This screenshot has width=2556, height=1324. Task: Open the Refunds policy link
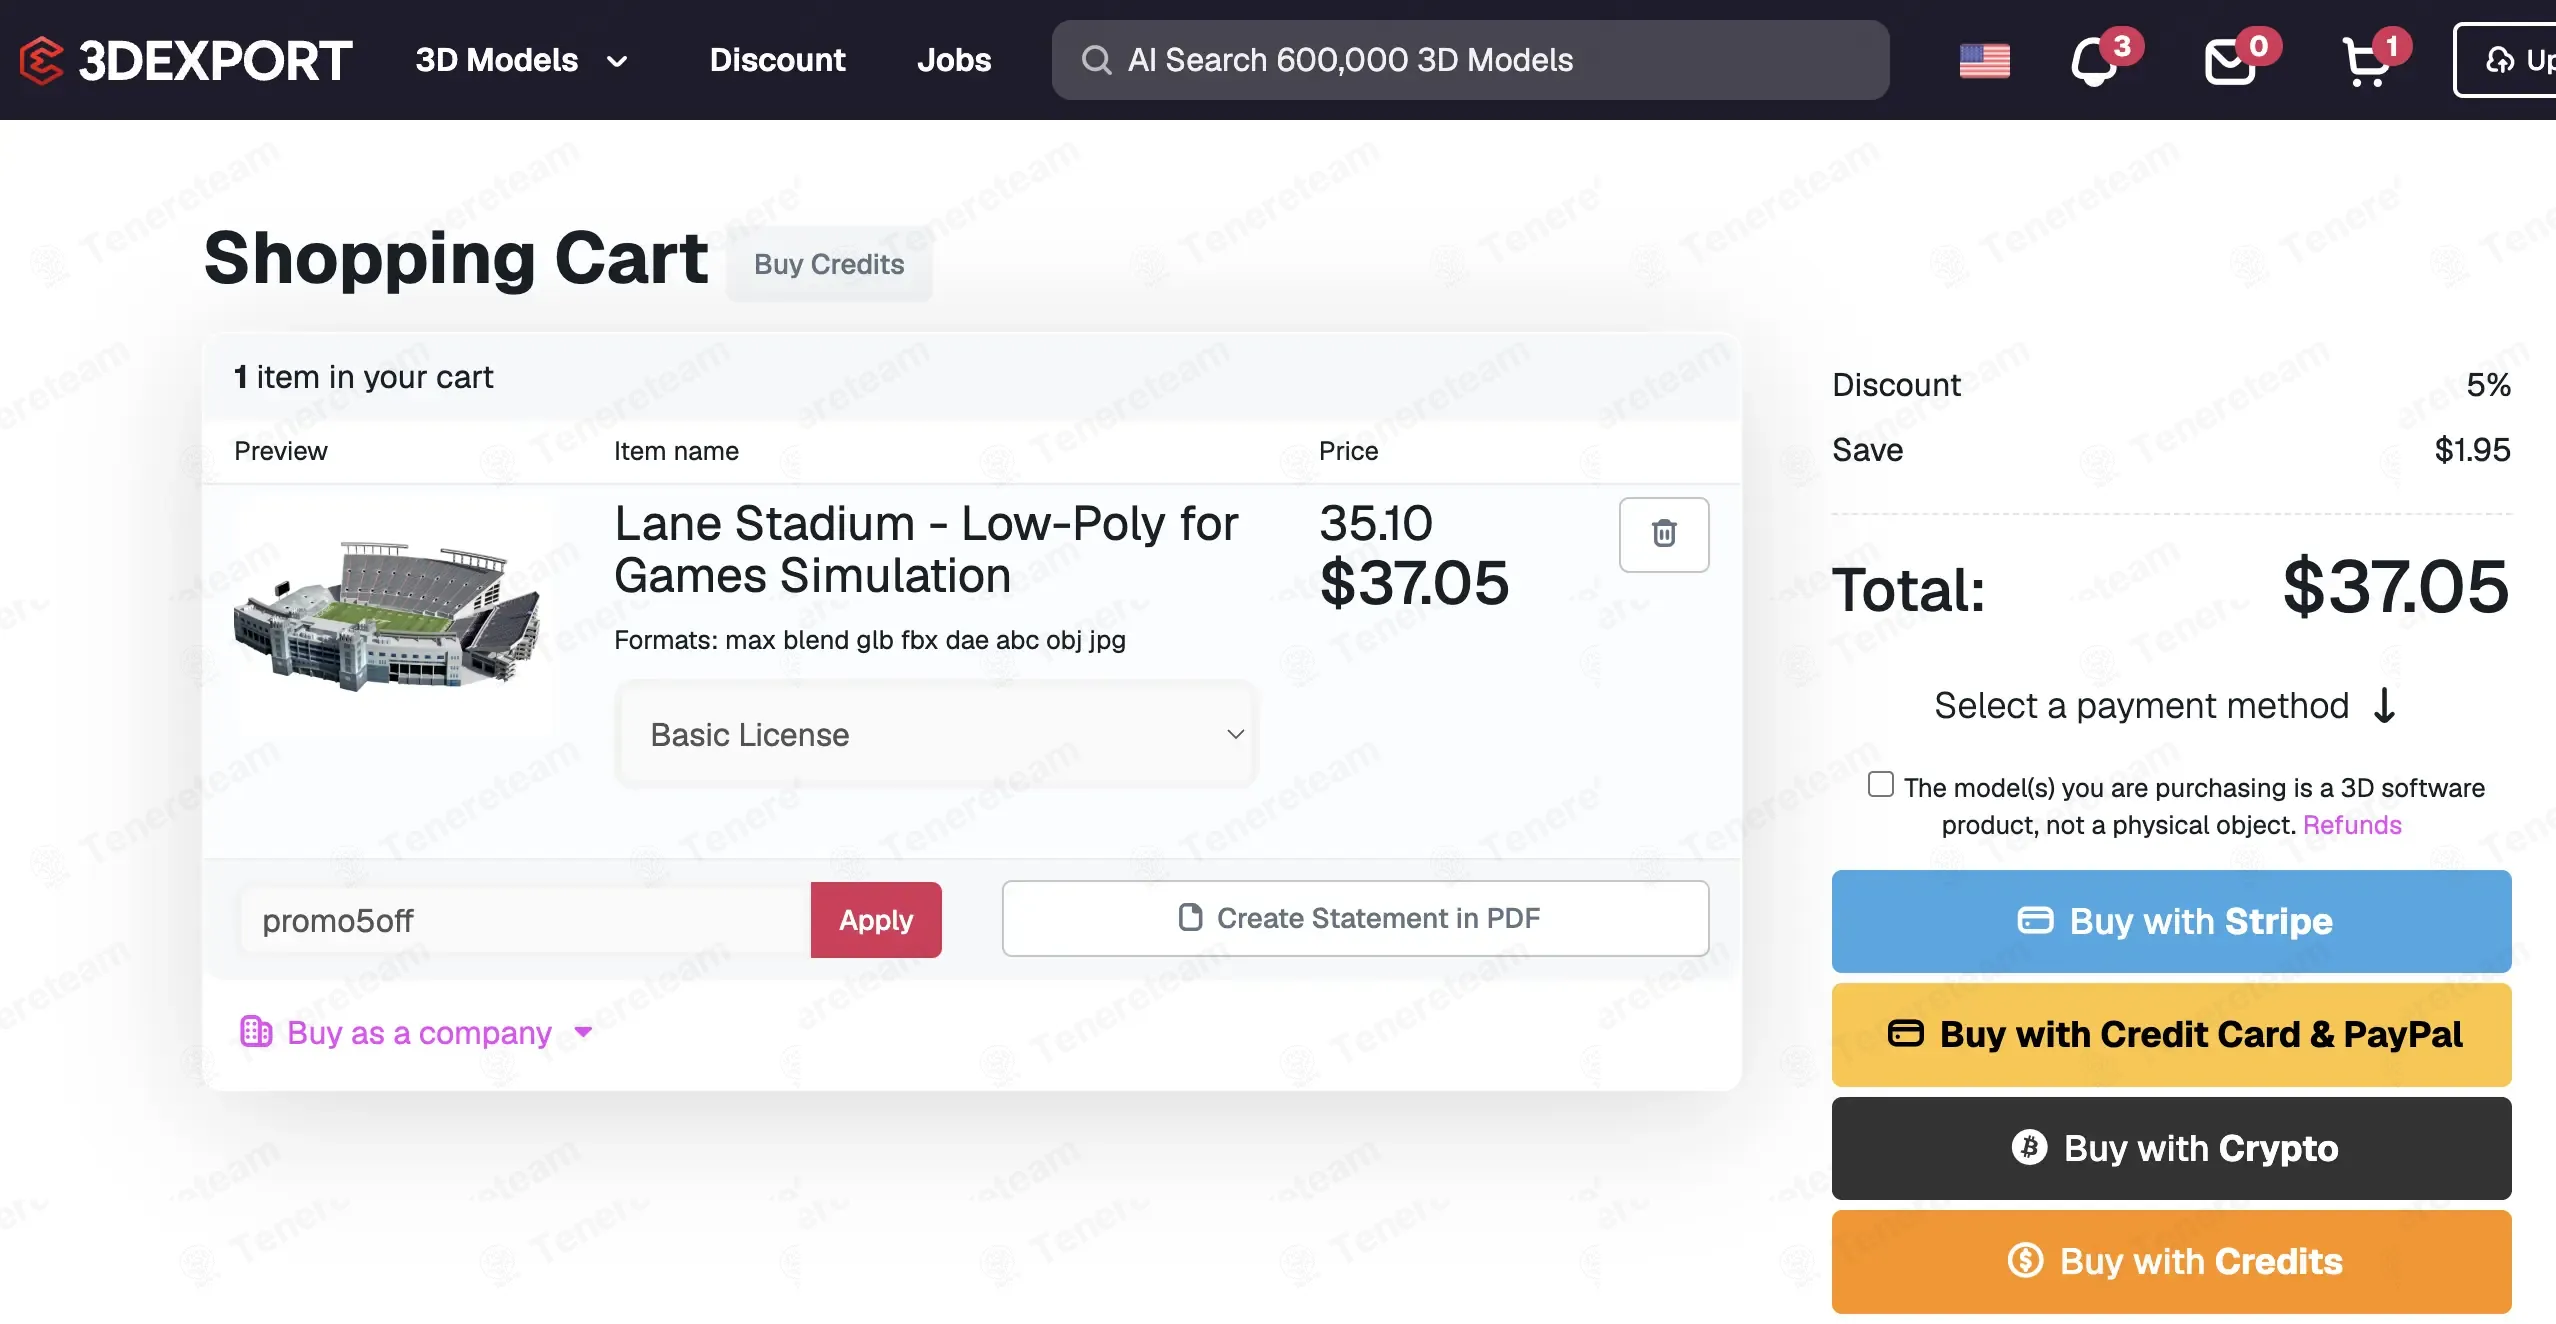[2352, 825]
